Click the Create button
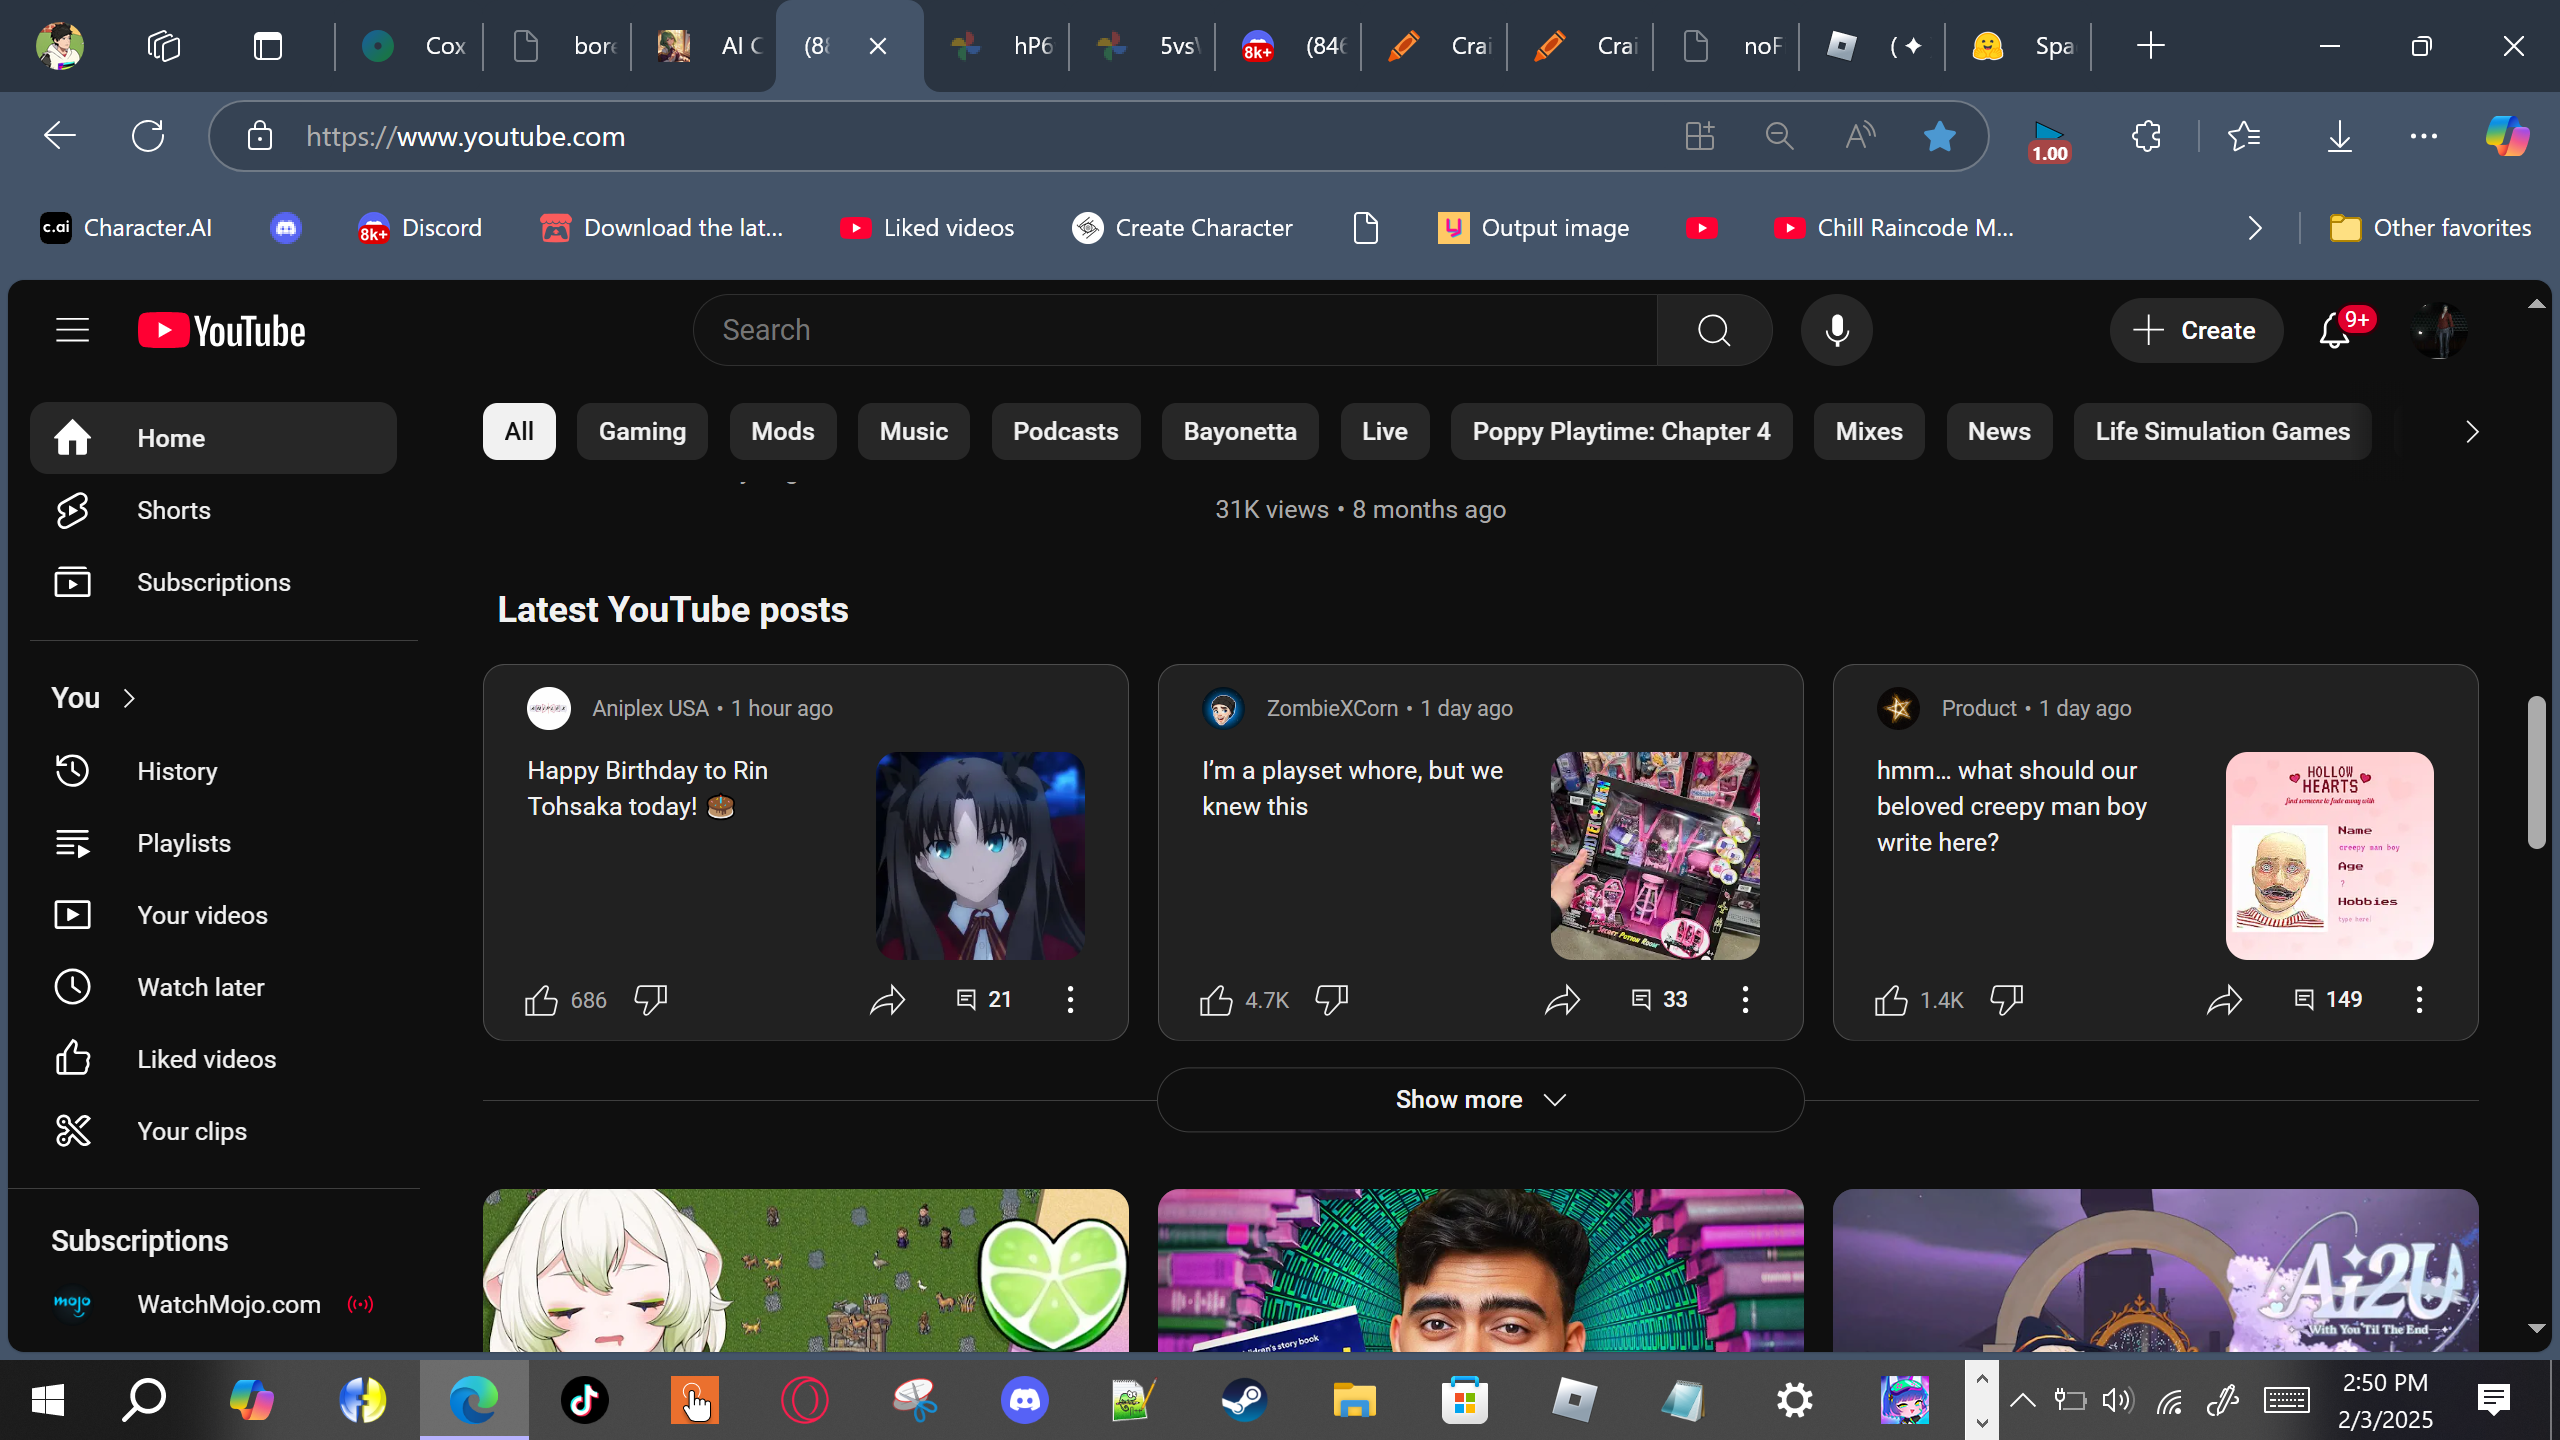Image resolution: width=2560 pixels, height=1440 pixels. point(2196,330)
